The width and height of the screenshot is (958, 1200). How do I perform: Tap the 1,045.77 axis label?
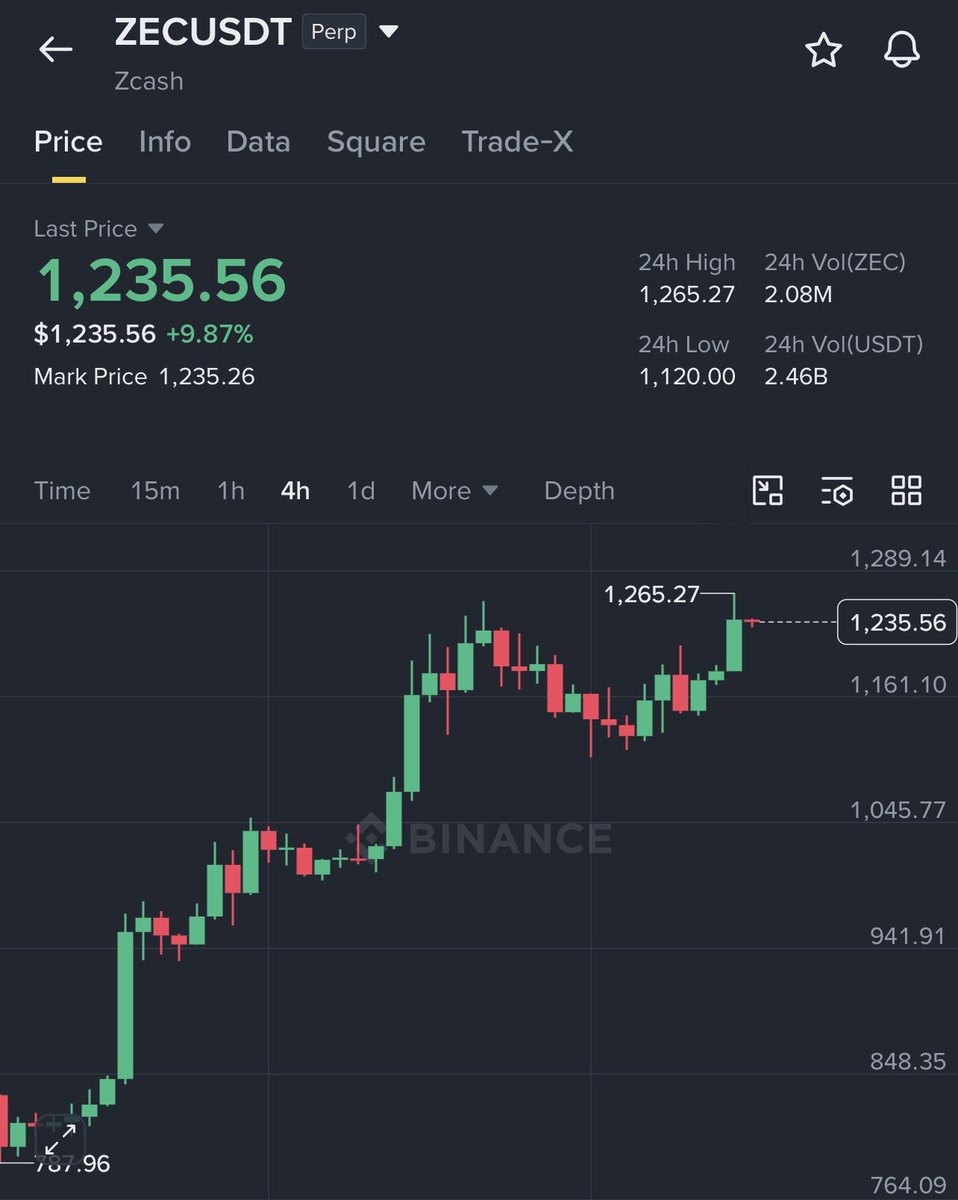[898, 810]
